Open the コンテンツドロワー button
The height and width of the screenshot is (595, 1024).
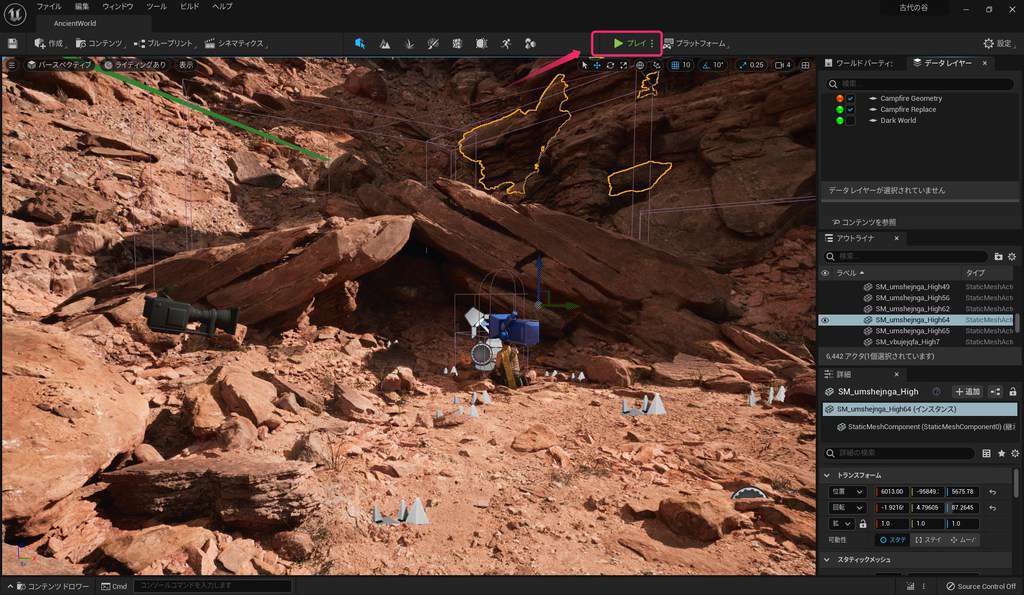click(x=52, y=587)
